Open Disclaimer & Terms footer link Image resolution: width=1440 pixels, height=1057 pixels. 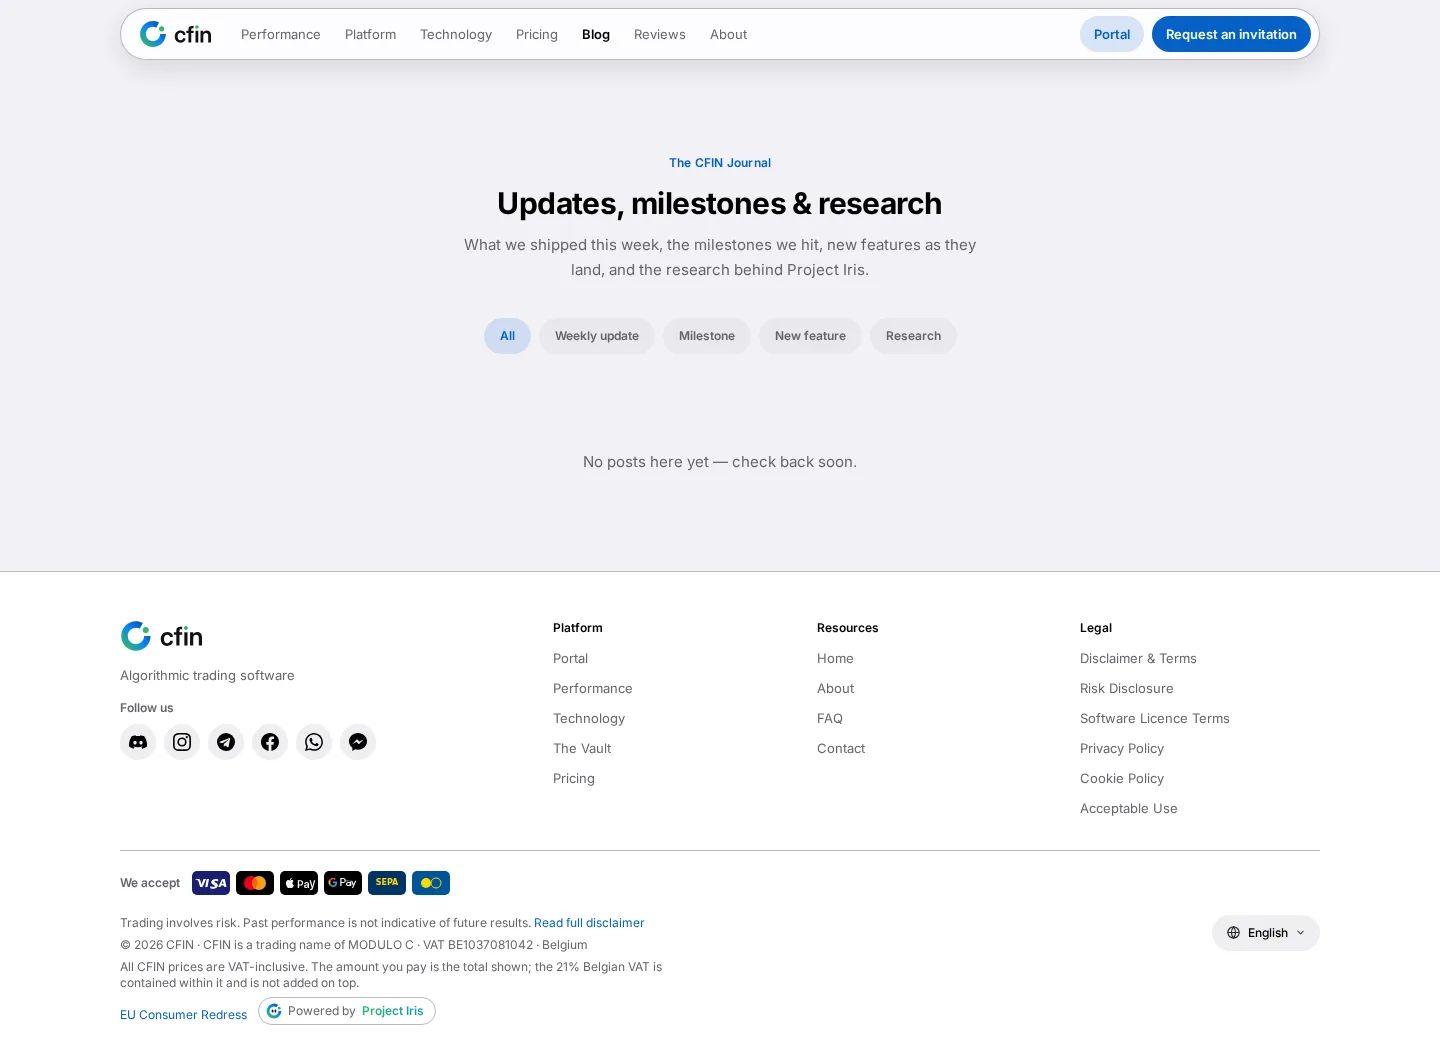pos(1138,658)
